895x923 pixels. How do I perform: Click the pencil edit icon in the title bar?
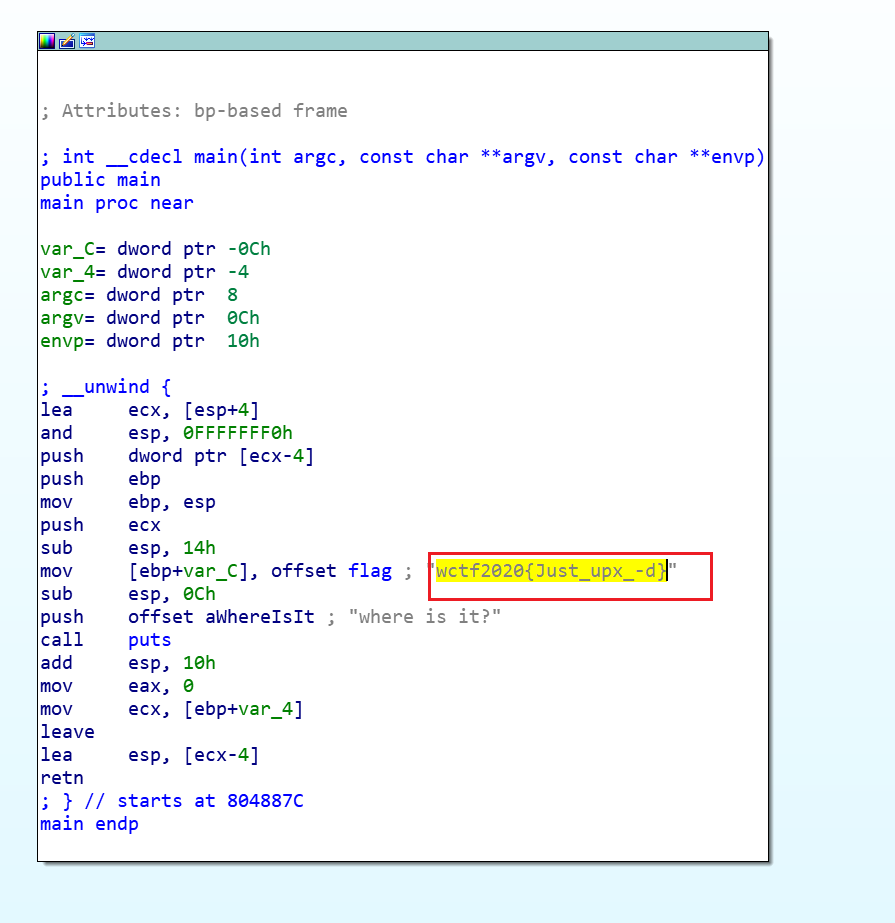point(66,41)
